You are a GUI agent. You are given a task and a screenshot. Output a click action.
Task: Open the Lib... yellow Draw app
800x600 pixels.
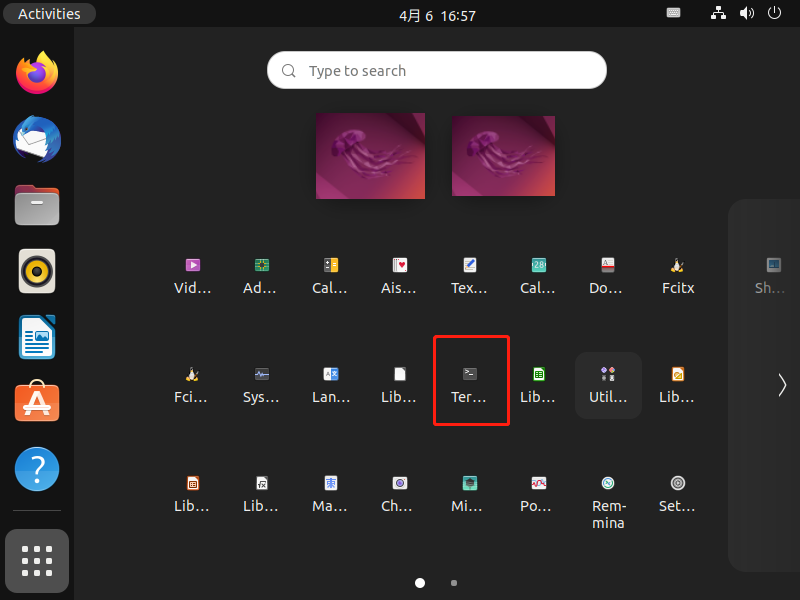click(677, 374)
